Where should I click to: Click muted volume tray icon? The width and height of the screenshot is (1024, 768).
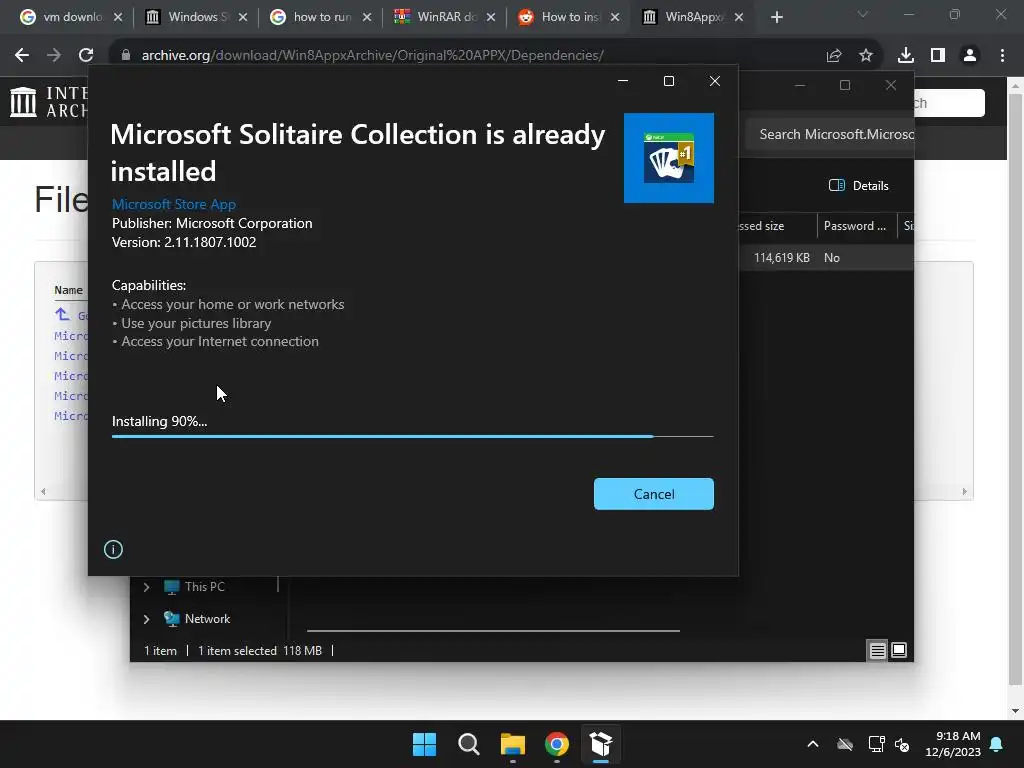coord(903,744)
